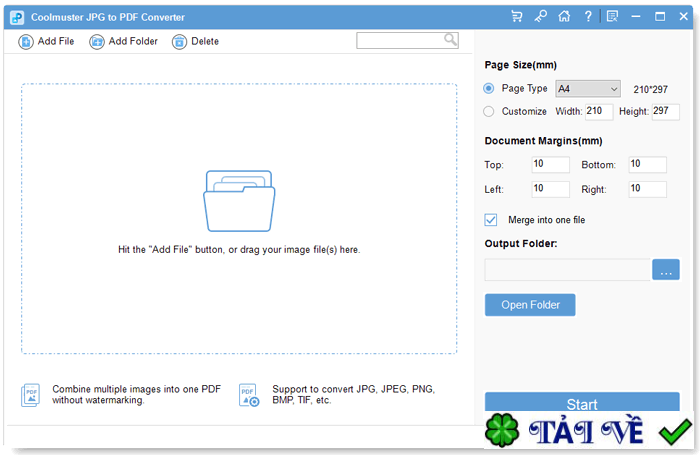Click the Coolmuster app logo icon

(x=17, y=17)
